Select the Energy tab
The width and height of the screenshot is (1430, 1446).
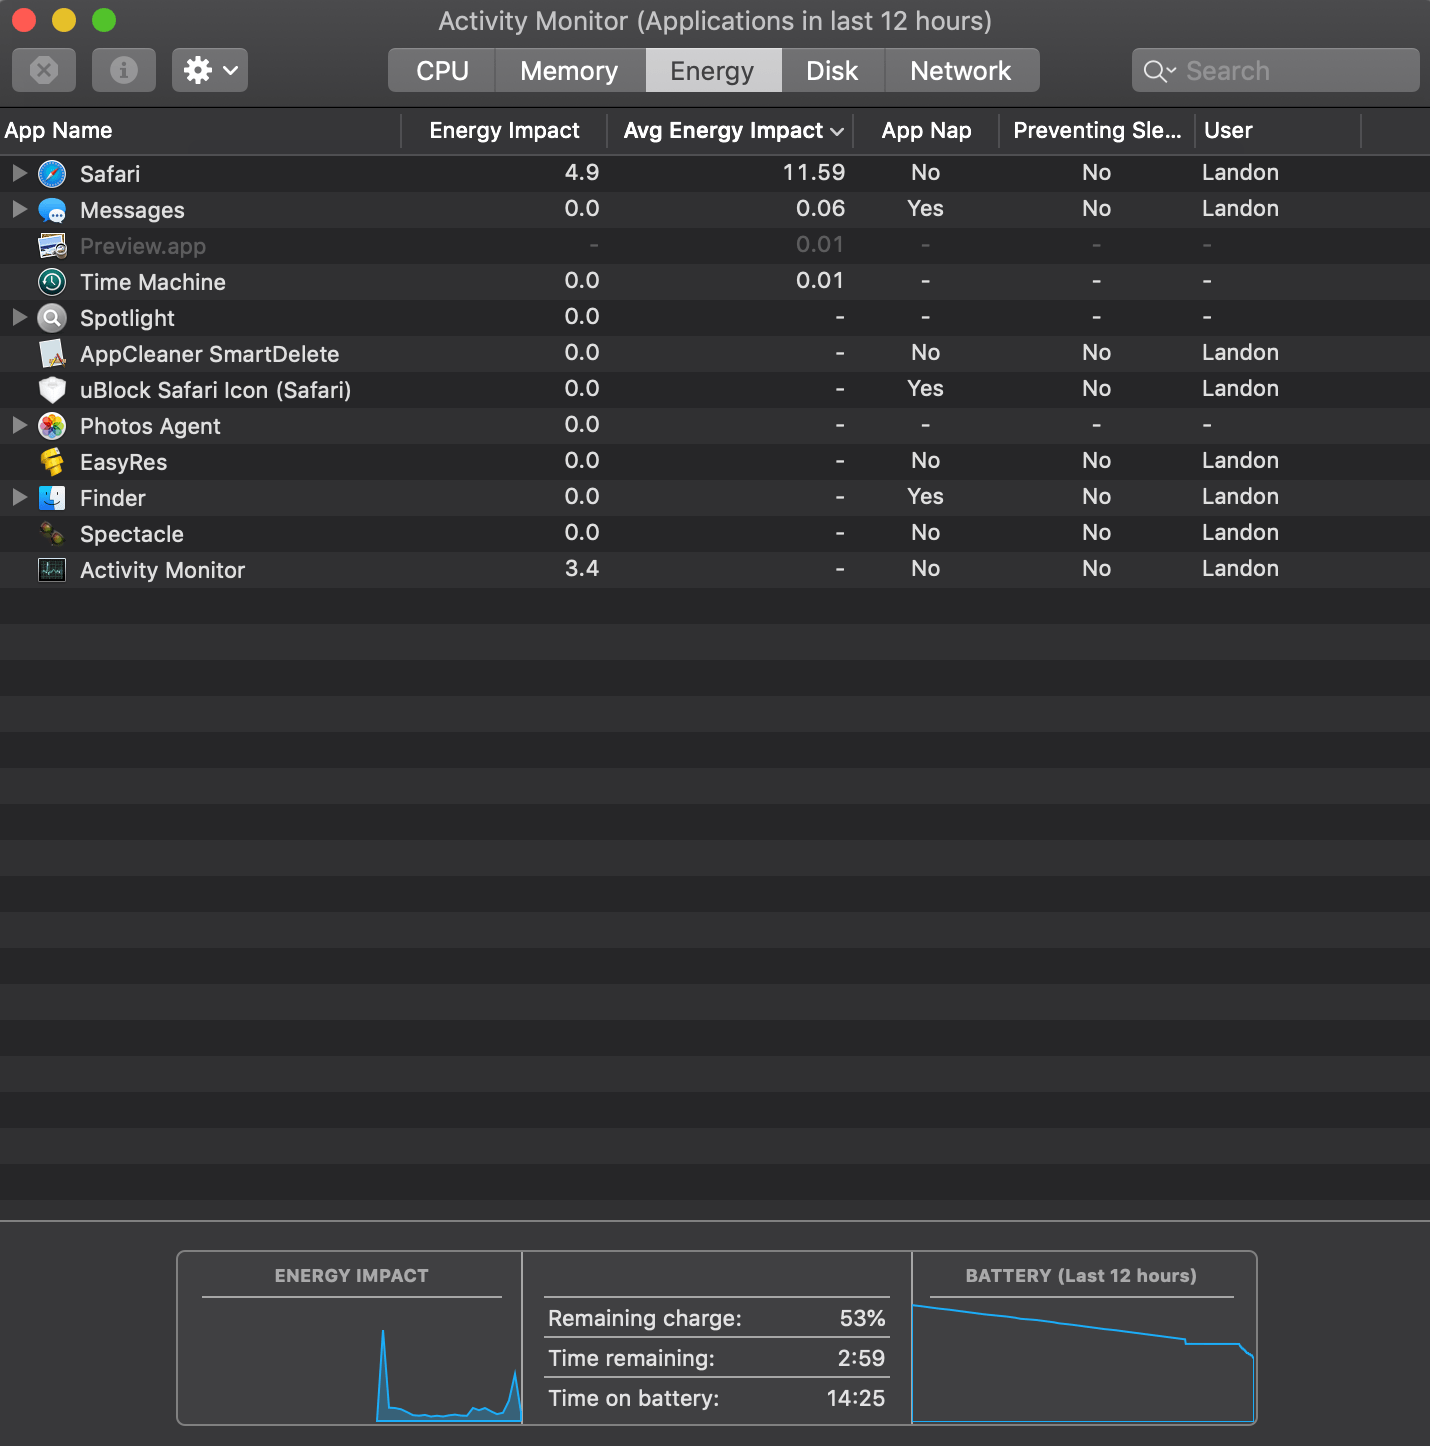(x=712, y=70)
